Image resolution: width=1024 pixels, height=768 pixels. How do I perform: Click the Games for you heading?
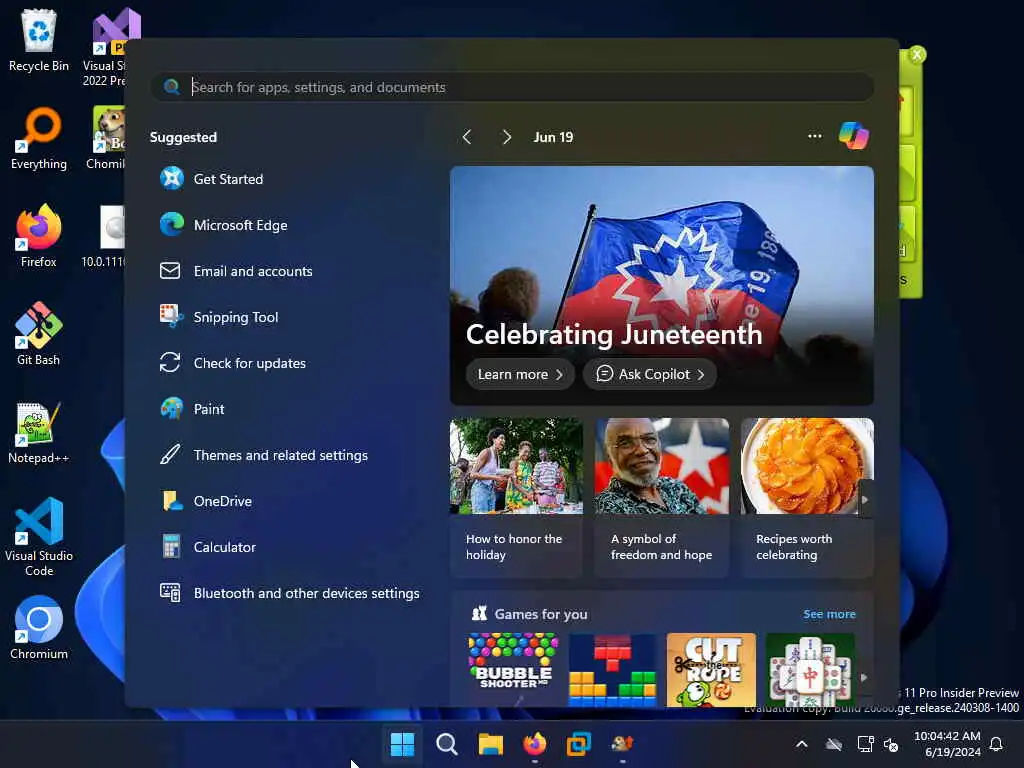tap(541, 614)
